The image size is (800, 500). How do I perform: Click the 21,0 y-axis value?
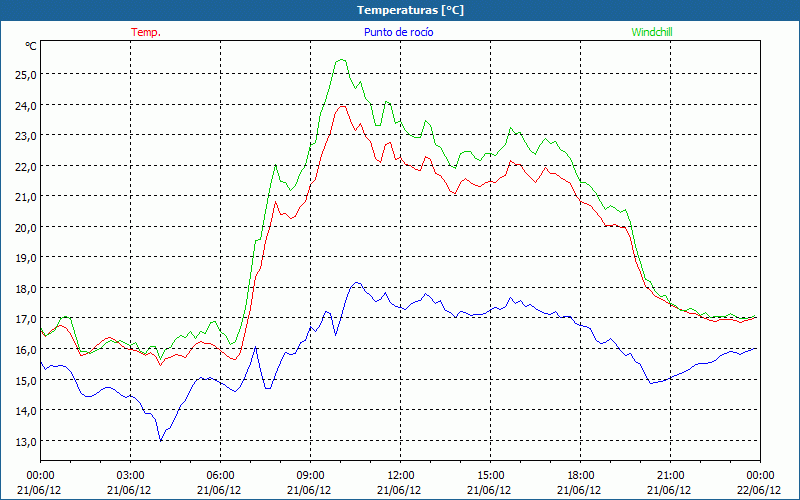click(25, 196)
